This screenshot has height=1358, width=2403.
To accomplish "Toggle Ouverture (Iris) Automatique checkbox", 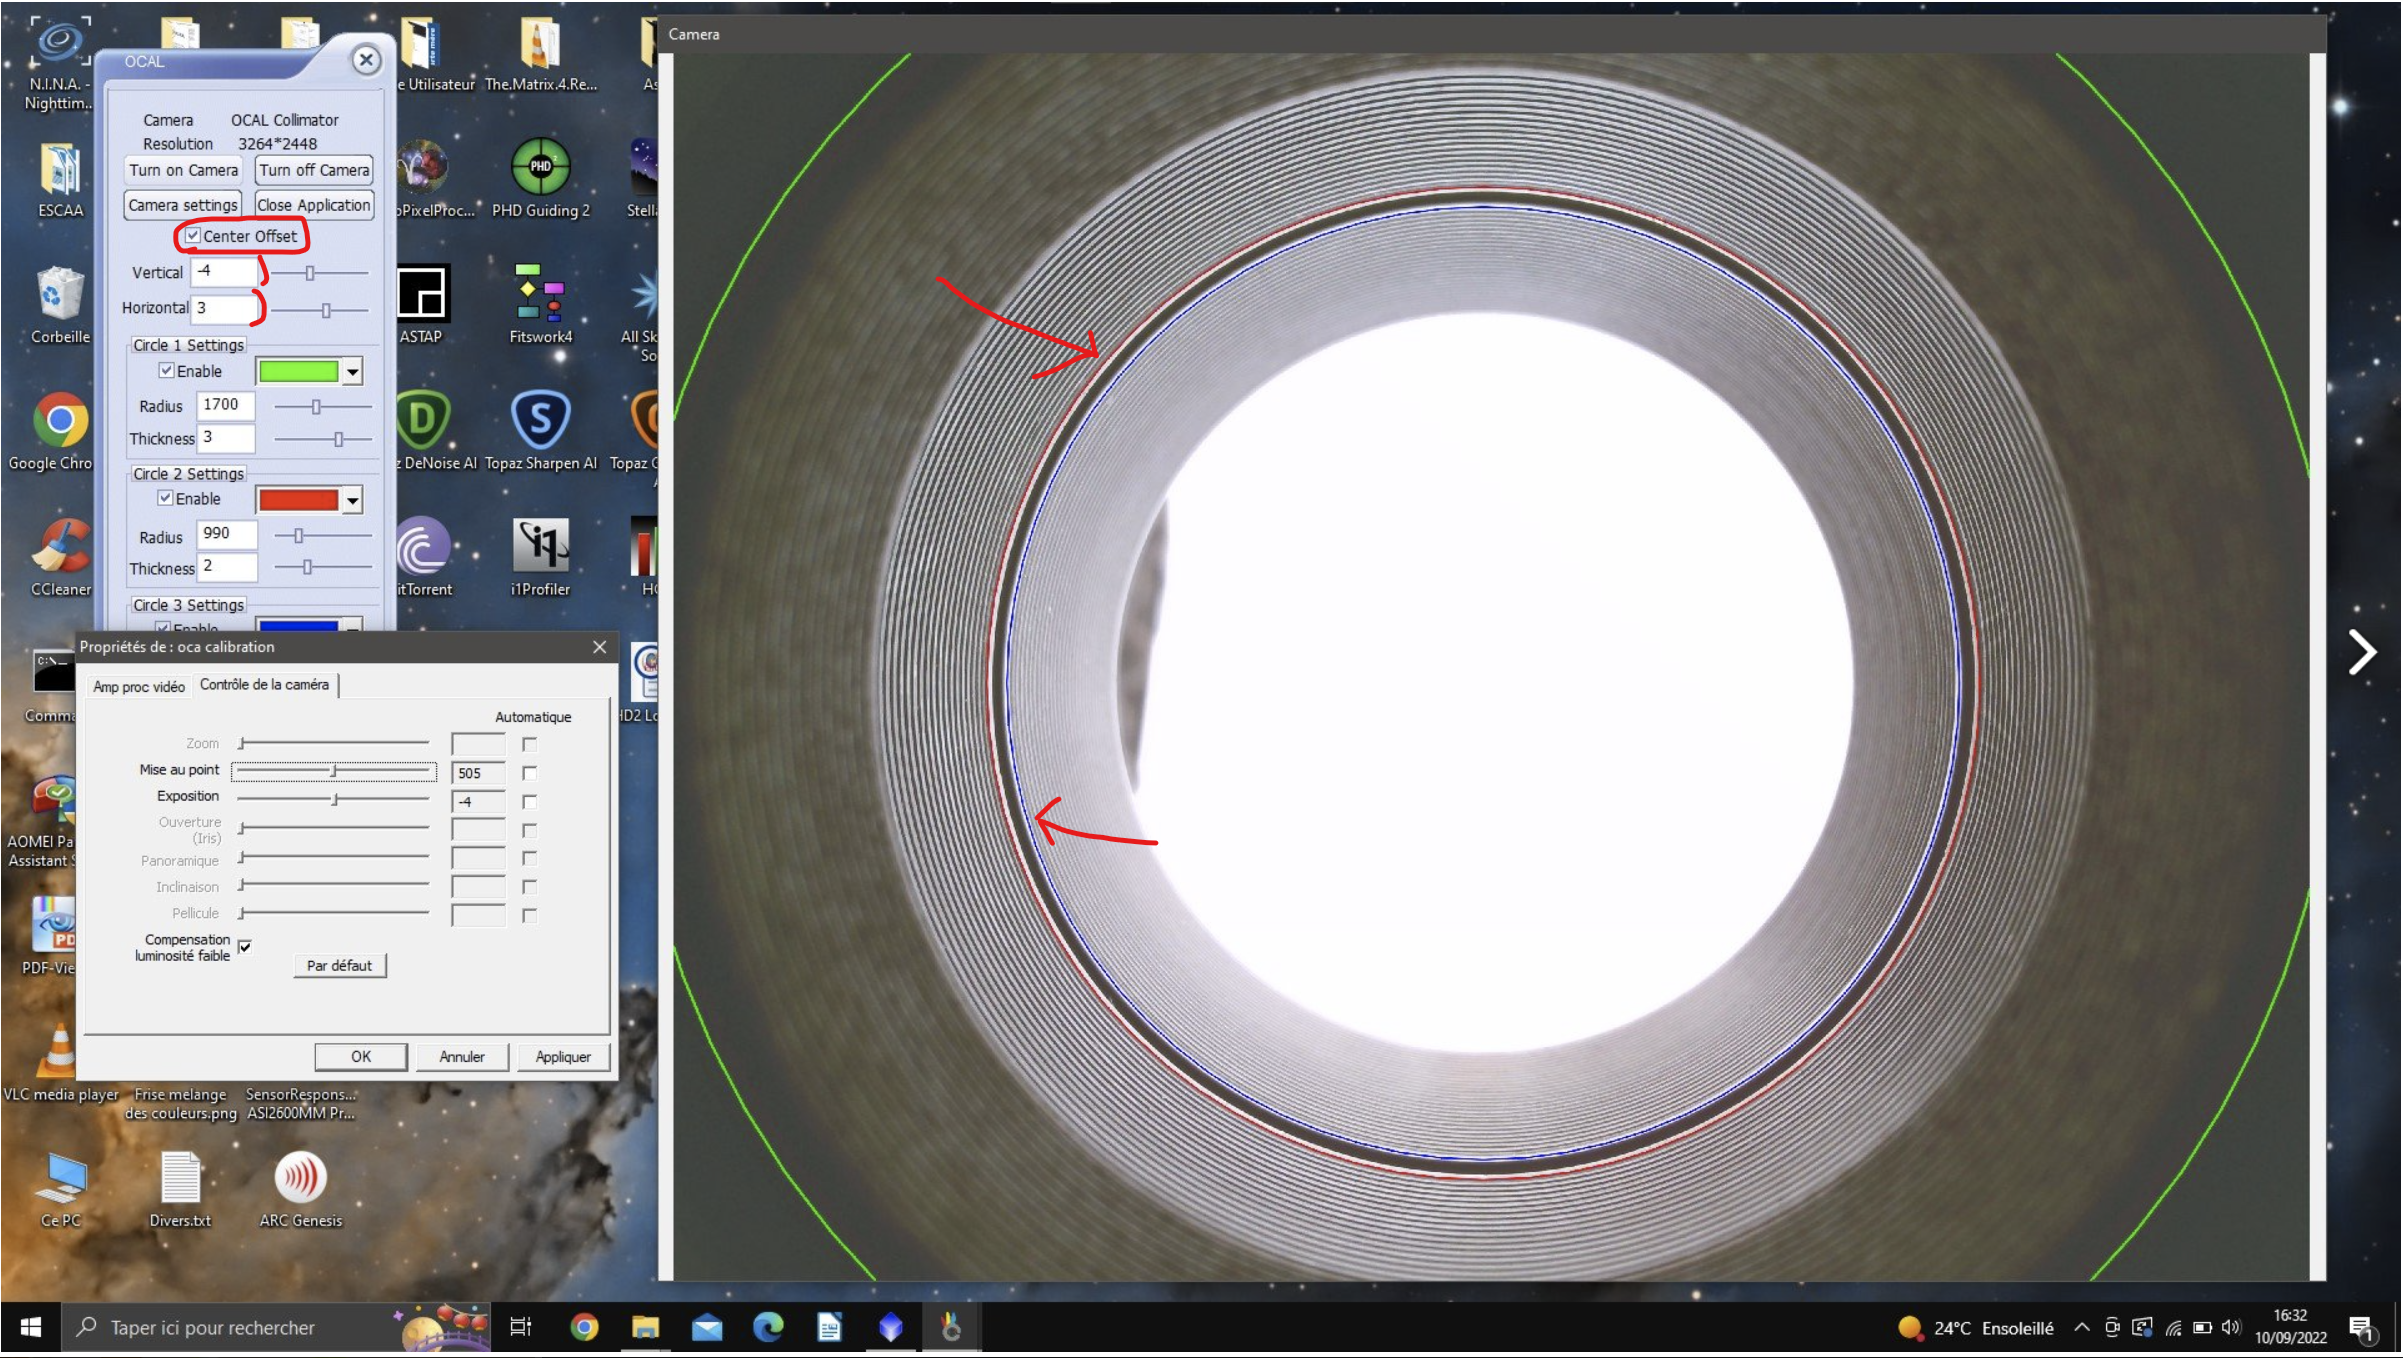I will click(x=530, y=830).
